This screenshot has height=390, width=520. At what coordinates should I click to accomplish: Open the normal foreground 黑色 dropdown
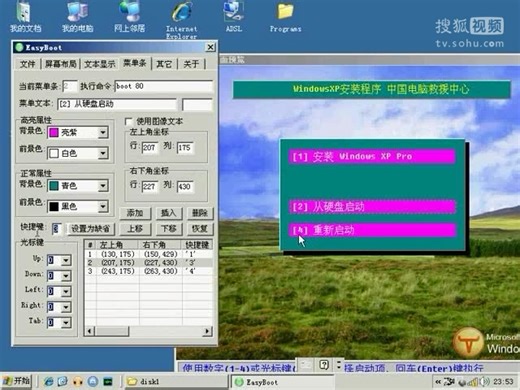coord(103,206)
